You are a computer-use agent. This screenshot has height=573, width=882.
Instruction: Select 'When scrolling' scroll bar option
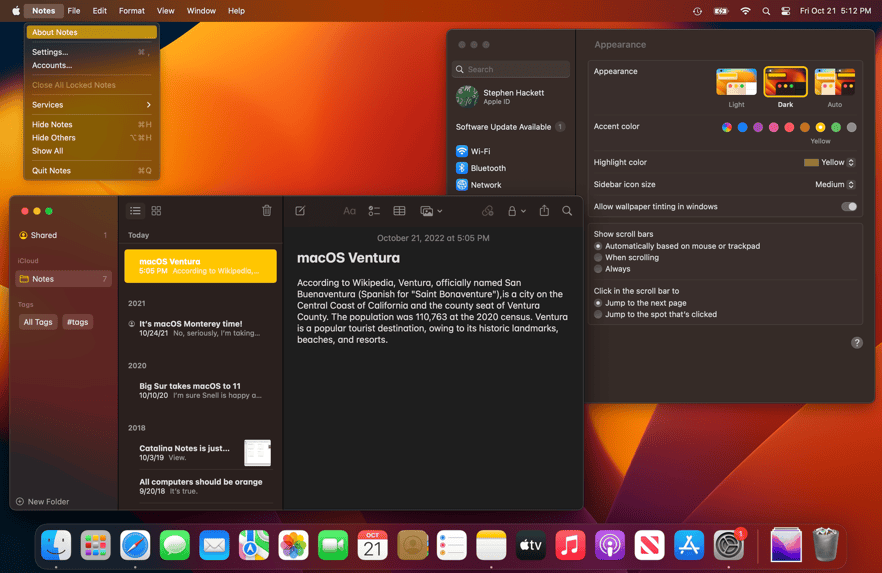(x=598, y=258)
